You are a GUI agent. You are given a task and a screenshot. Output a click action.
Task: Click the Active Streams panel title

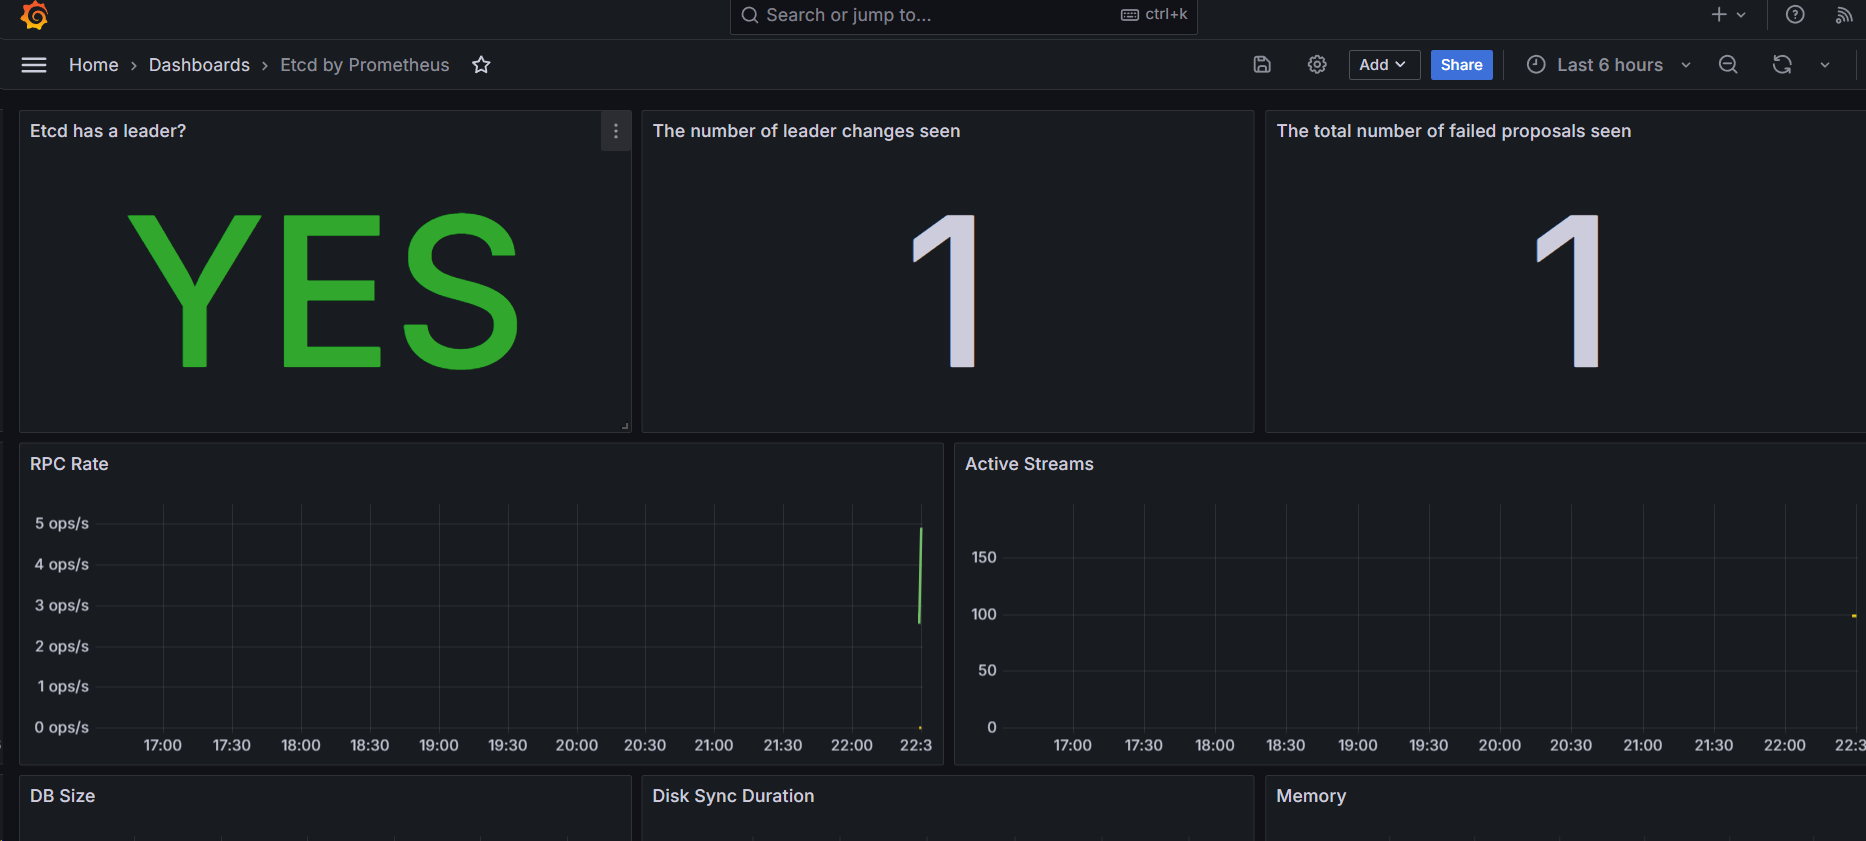(x=1029, y=464)
